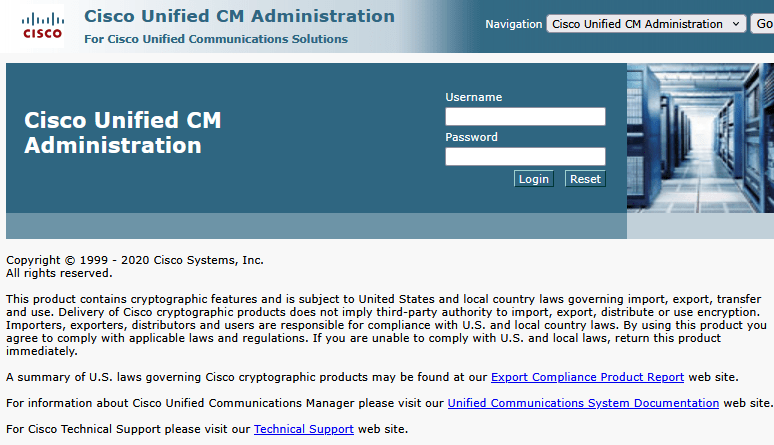Screen dimensions: 774x445
Task: Select the 'For Cisco Unified Communications Solutions' subtitle
Action: point(216,39)
